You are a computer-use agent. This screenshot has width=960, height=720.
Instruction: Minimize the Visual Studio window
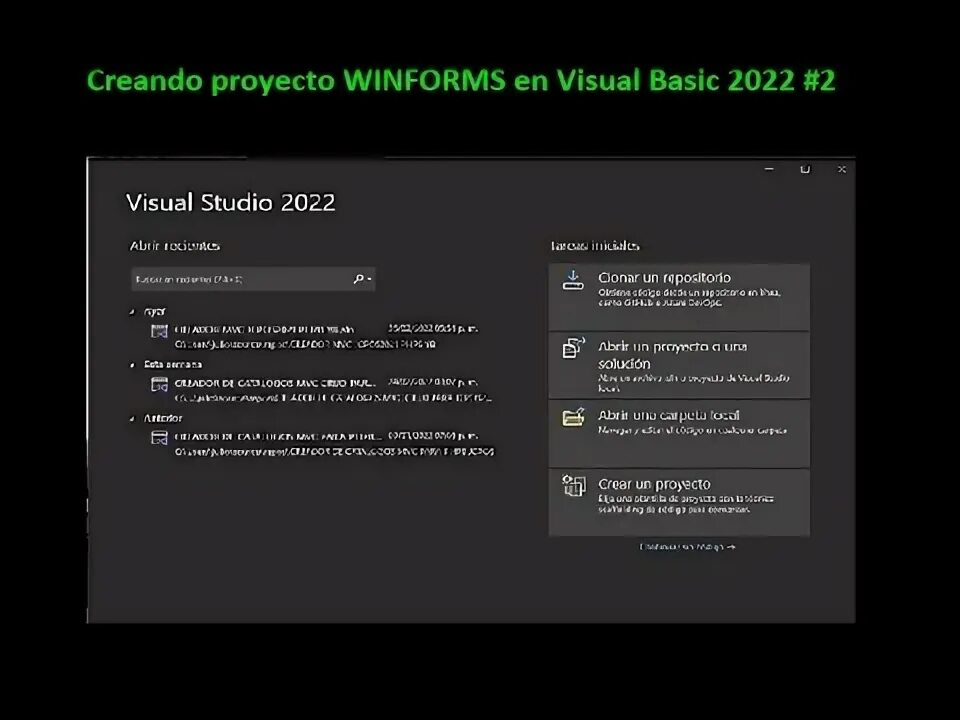769,169
